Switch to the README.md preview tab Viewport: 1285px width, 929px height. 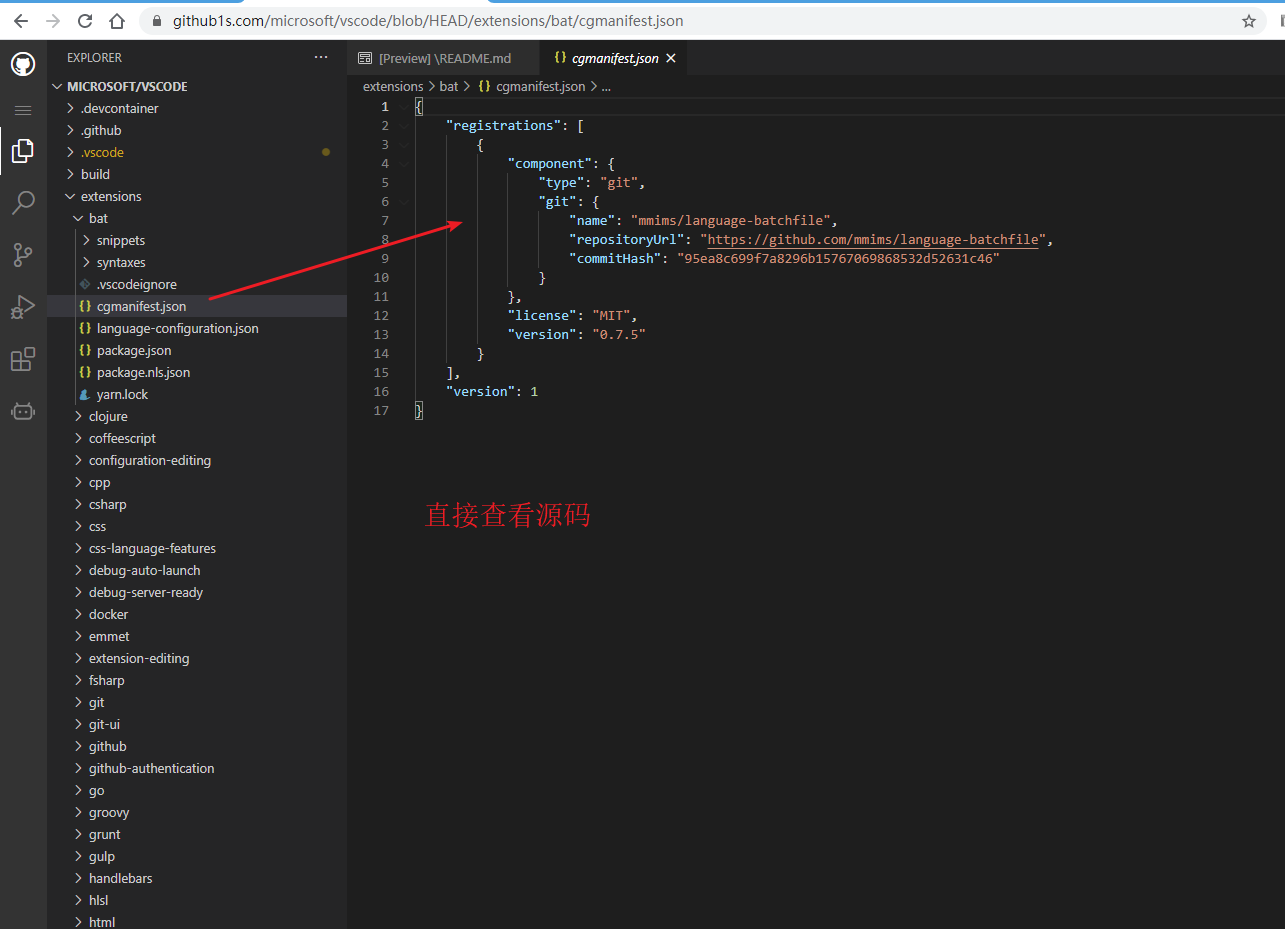tap(443, 58)
